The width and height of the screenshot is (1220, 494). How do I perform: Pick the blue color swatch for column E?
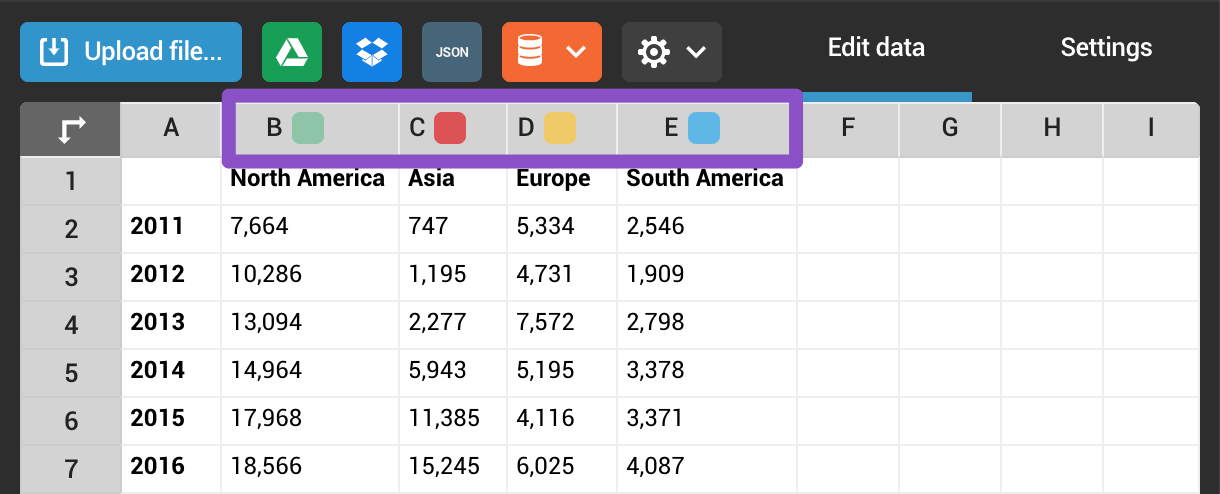pos(704,128)
